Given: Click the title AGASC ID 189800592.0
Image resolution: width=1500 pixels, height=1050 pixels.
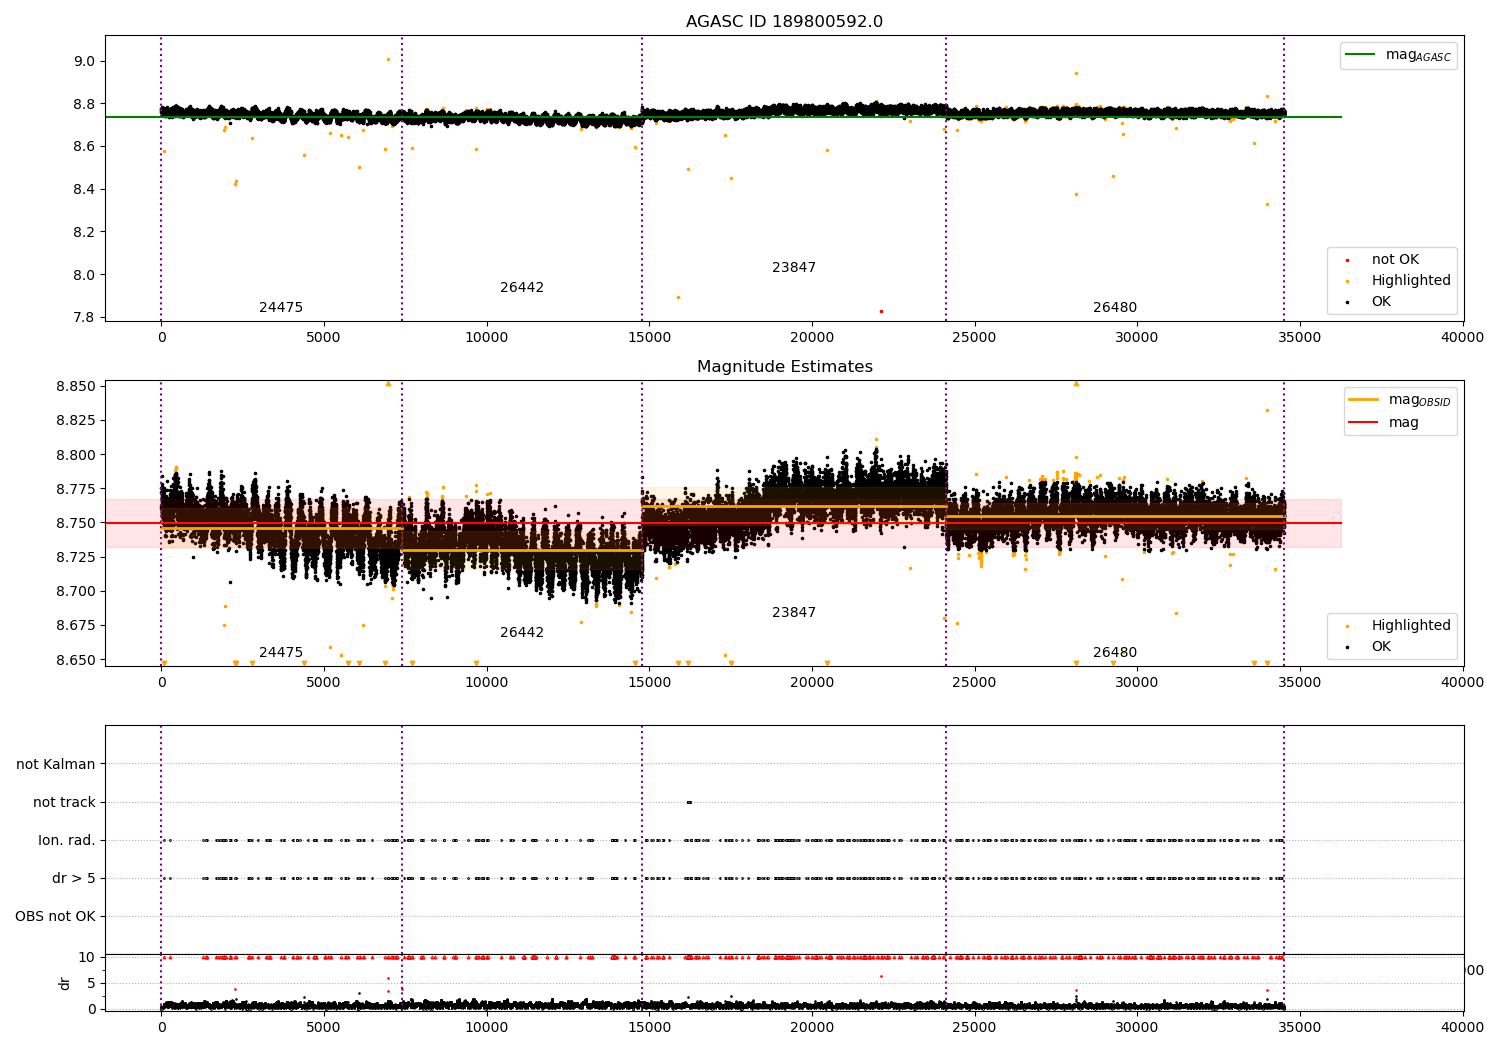Looking at the screenshot, I should tap(784, 22).
